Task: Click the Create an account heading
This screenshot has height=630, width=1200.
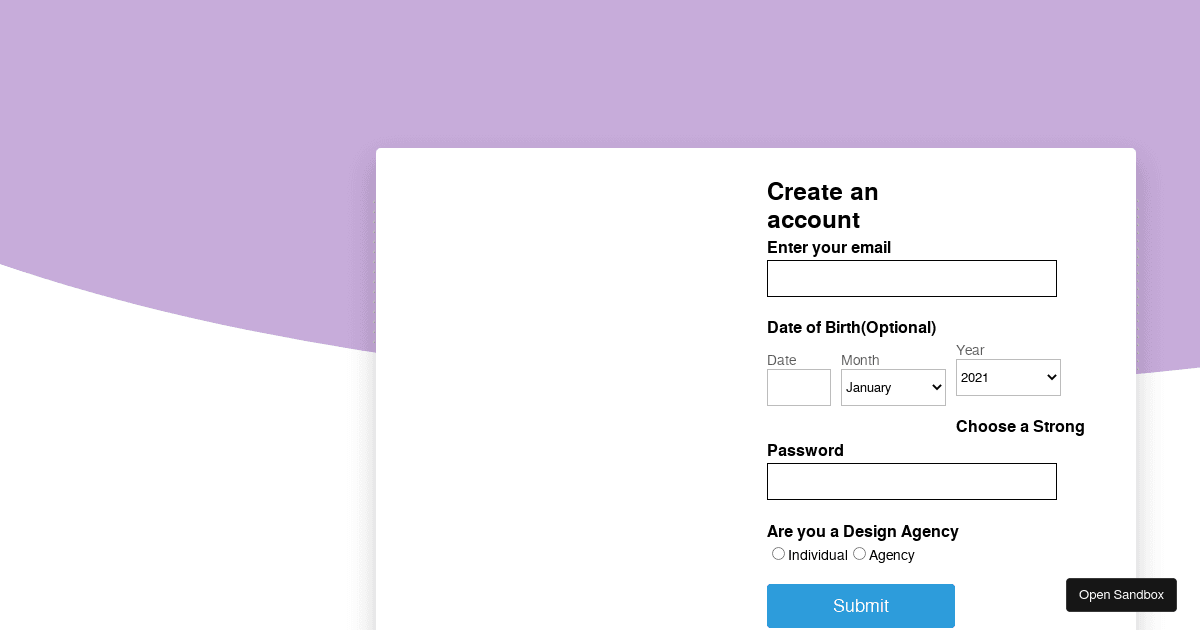Action: point(822,205)
